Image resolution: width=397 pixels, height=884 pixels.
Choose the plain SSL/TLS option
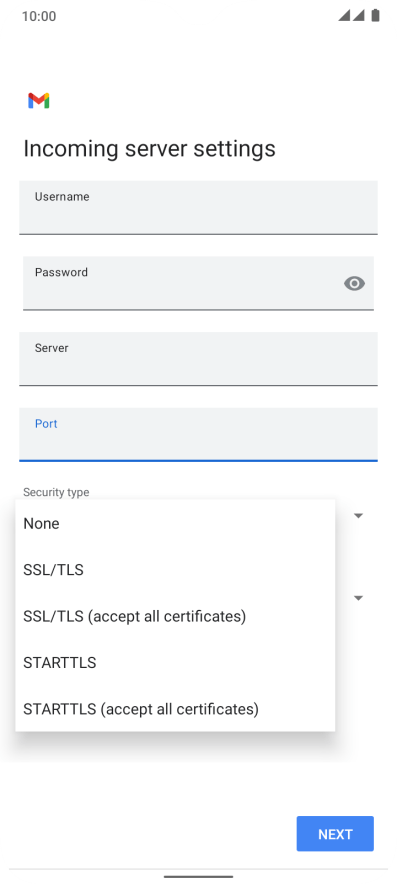click(x=175, y=569)
